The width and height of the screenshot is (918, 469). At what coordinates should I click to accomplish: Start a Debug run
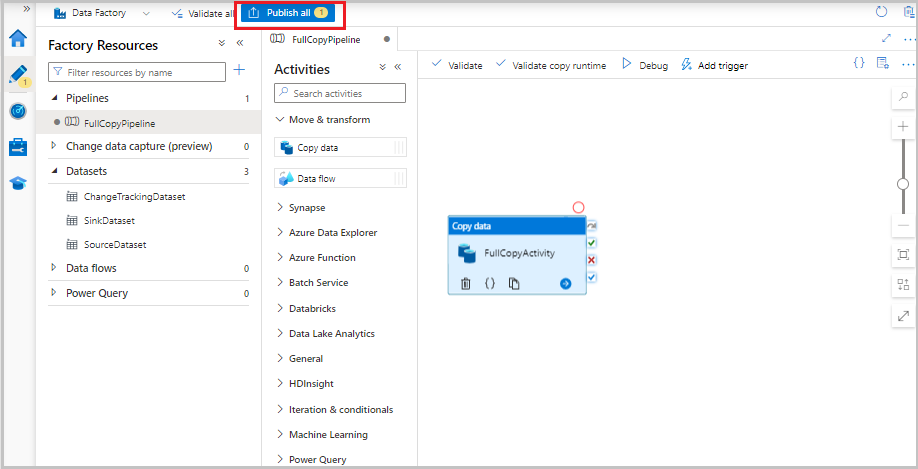coord(645,66)
